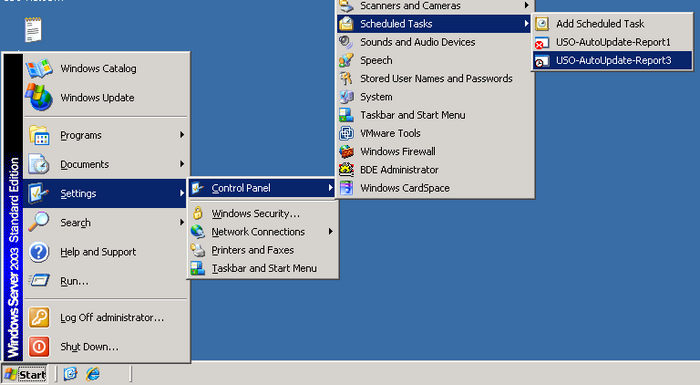Image resolution: width=700 pixels, height=385 pixels.
Task: Click the Programs folder icon
Action: pyautogui.click(x=39, y=135)
